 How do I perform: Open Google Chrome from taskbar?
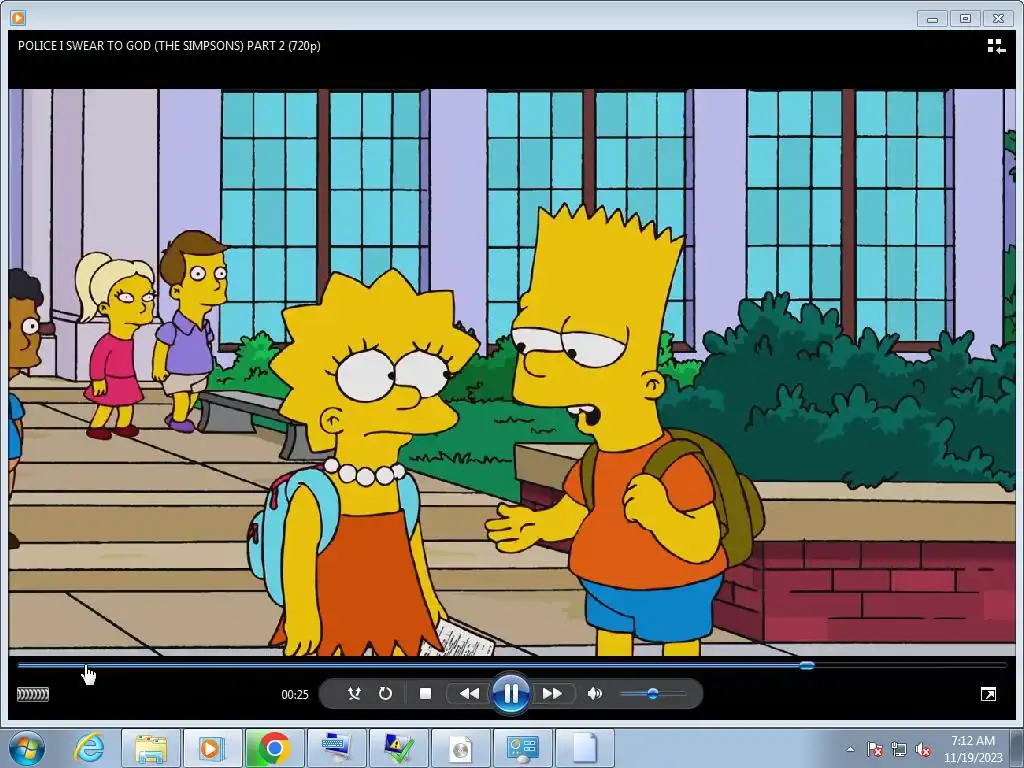click(x=274, y=748)
